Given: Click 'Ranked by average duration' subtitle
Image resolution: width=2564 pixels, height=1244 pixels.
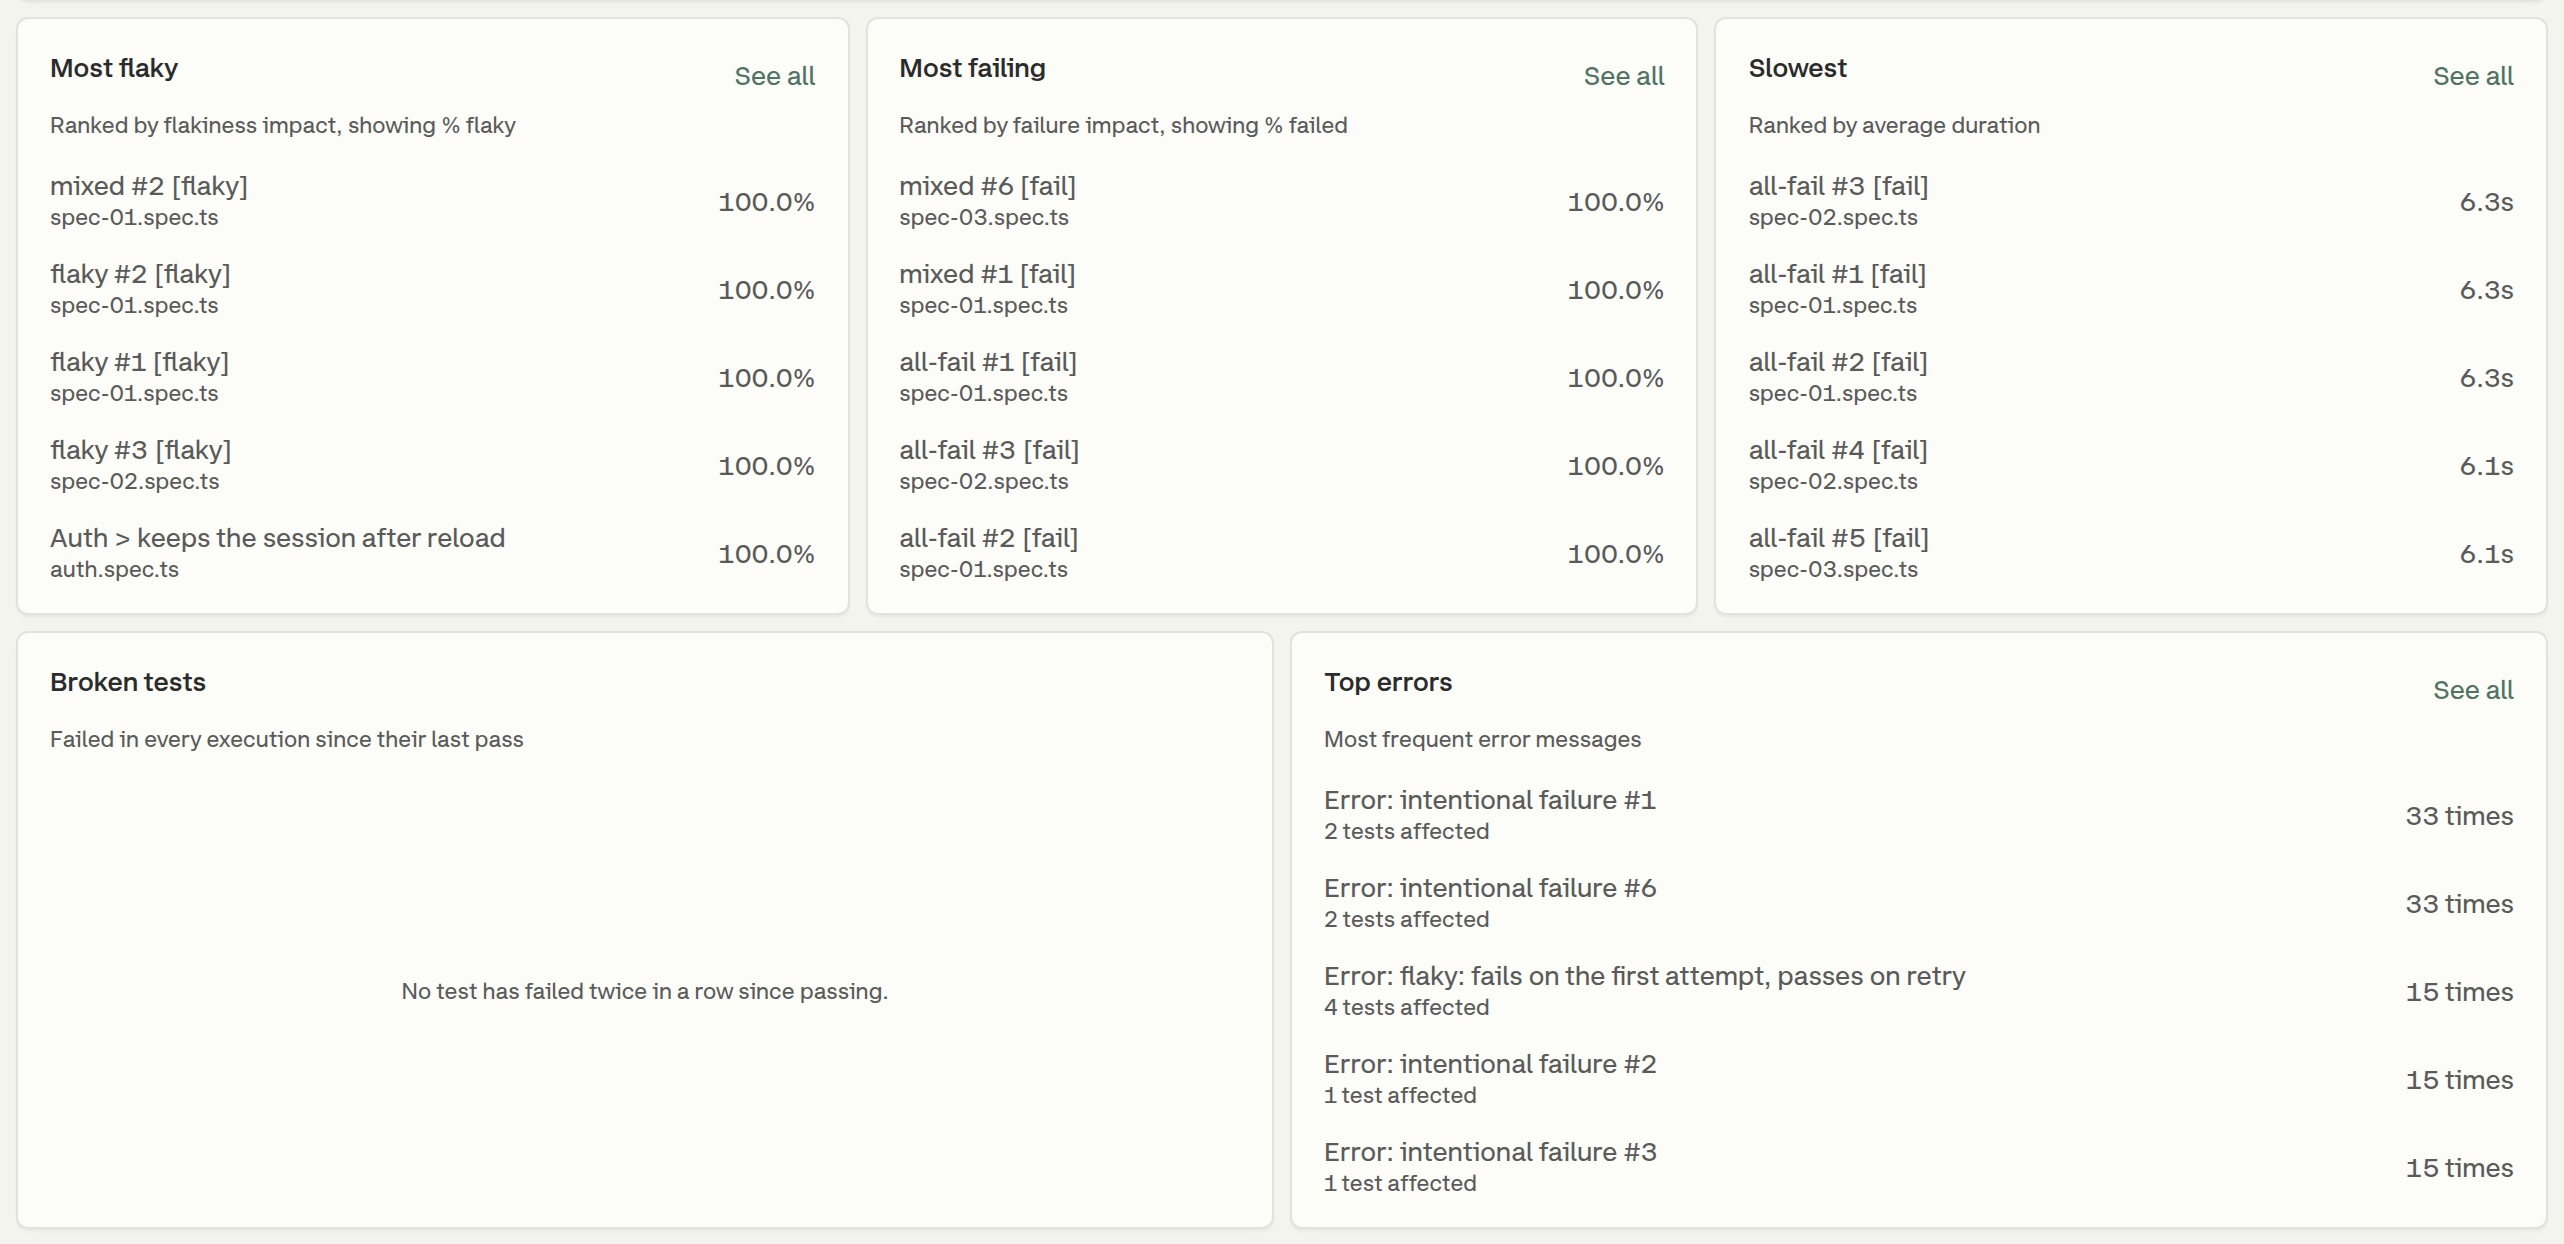Looking at the screenshot, I should pos(1893,125).
